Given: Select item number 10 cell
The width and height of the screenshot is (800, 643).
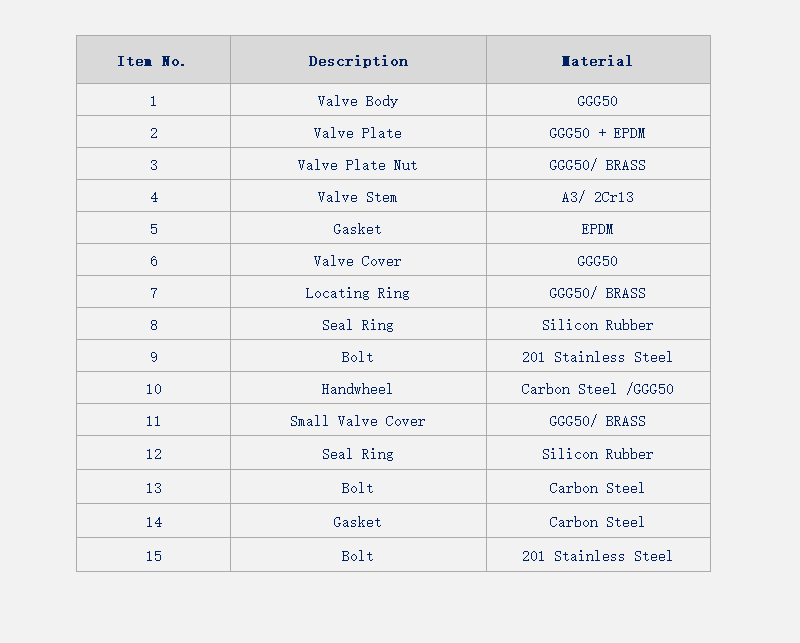Looking at the screenshot, I should click(x=154, y=388).
